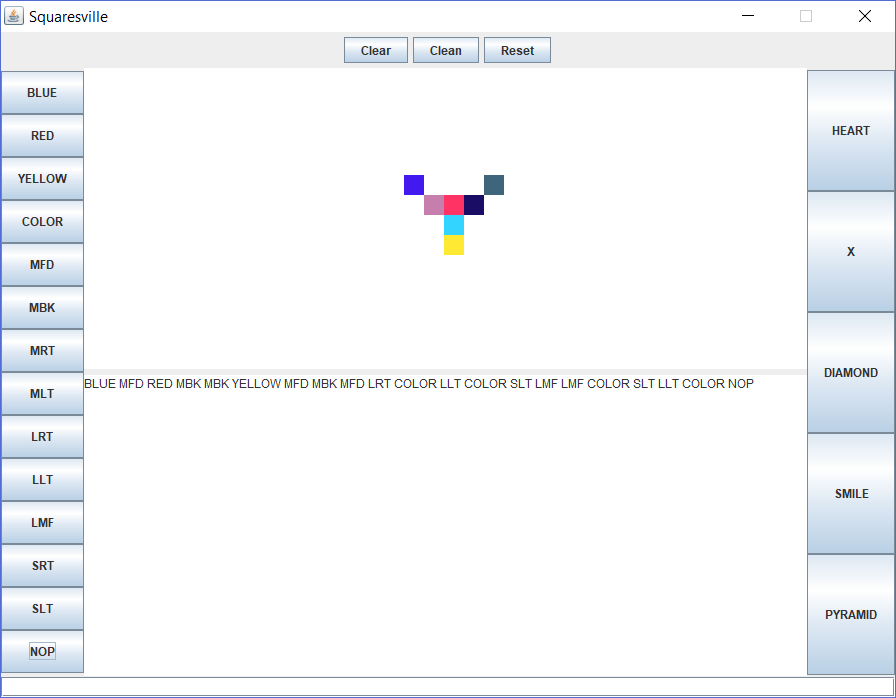The image size is (896, 698).
Task: Draw the HEART preset shape
Action: pos(851,131)
